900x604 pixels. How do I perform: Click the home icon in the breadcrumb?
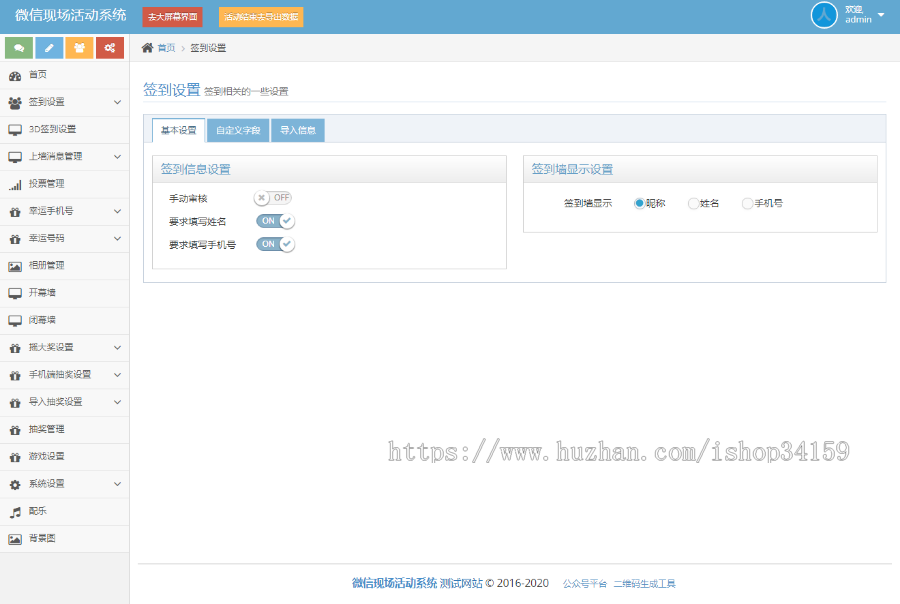point(148,48)
